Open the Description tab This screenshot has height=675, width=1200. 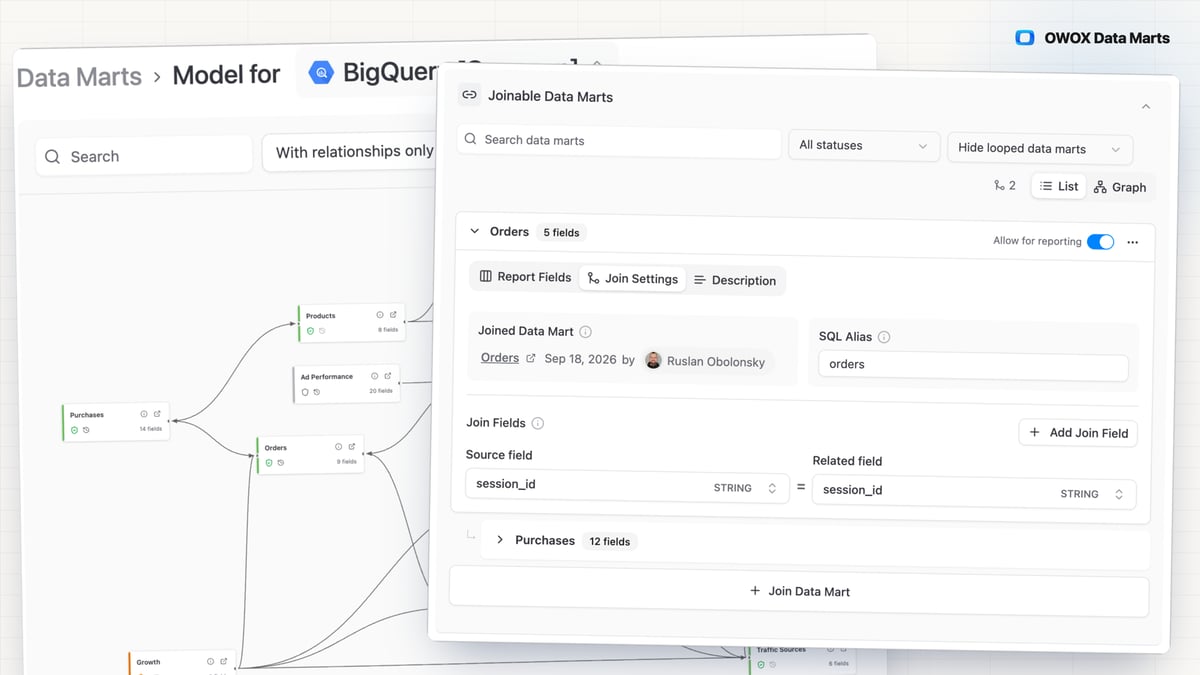[735, 281]
